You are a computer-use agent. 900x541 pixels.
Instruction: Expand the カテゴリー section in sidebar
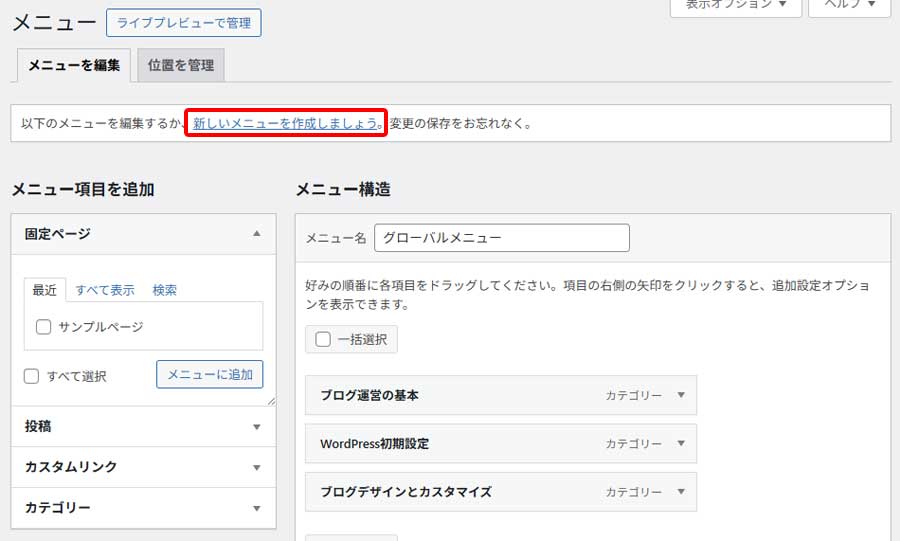tap(257, 508)
